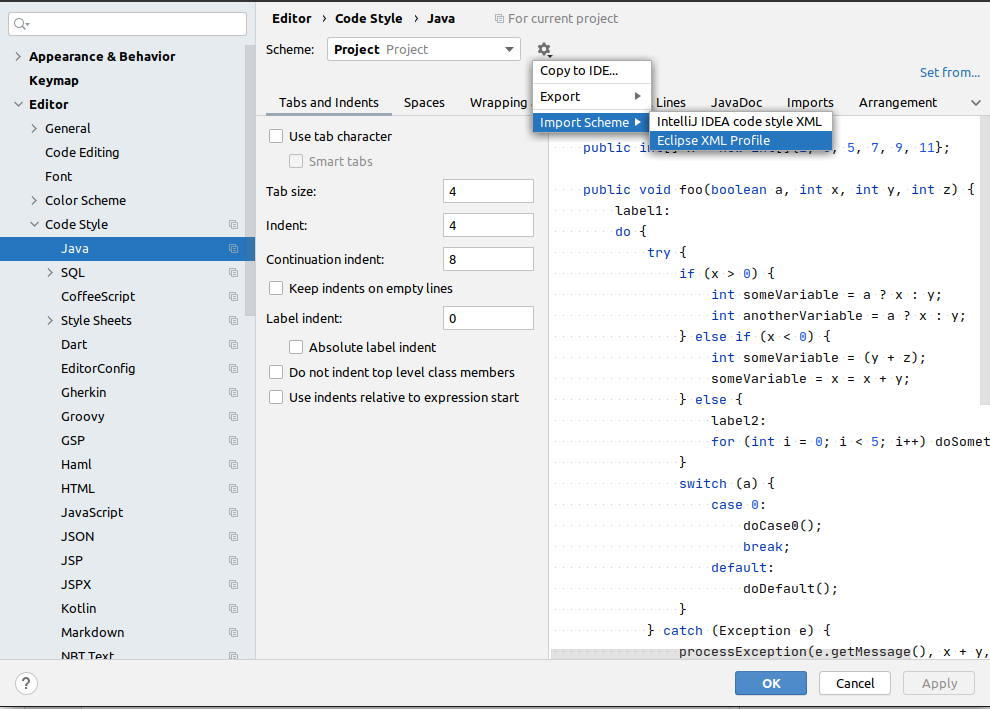Click project-level icon on JavaScript row
Viewport: 990px width, 709px height.
tap(234, 513)
